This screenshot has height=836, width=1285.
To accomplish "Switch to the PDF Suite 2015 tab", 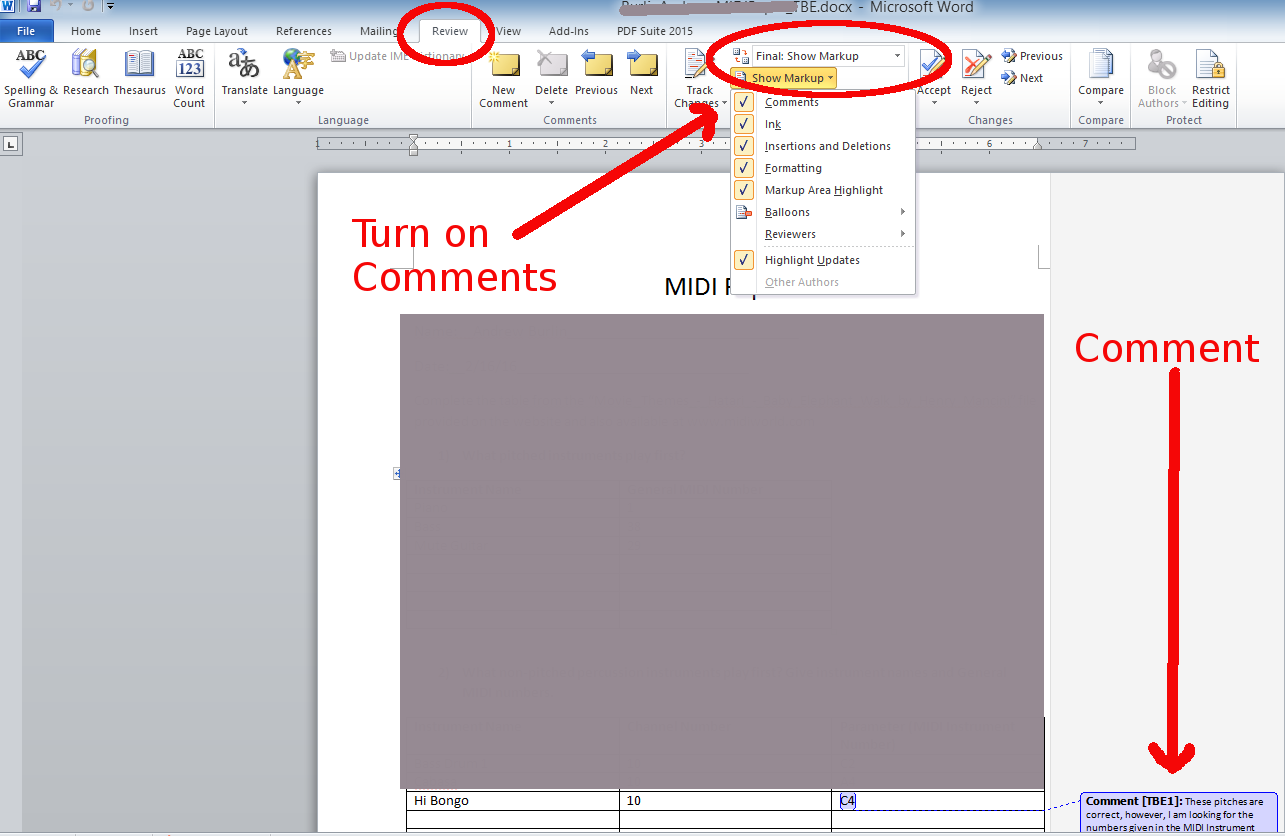I will (655, 31).
